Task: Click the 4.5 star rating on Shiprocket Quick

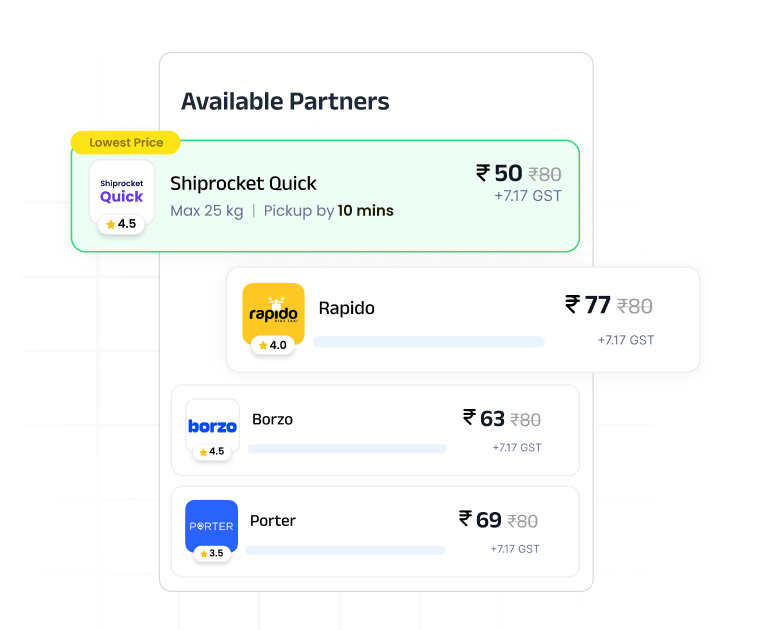Action: [121, 224]
